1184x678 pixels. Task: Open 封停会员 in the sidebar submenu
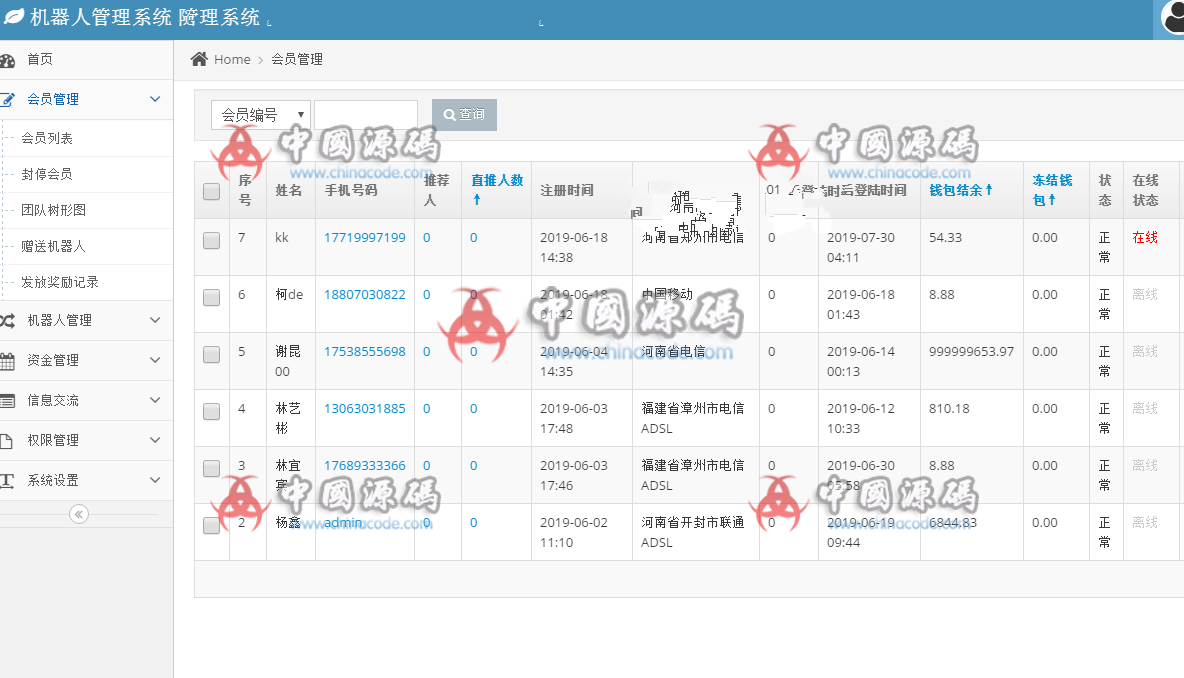(47, 174)
